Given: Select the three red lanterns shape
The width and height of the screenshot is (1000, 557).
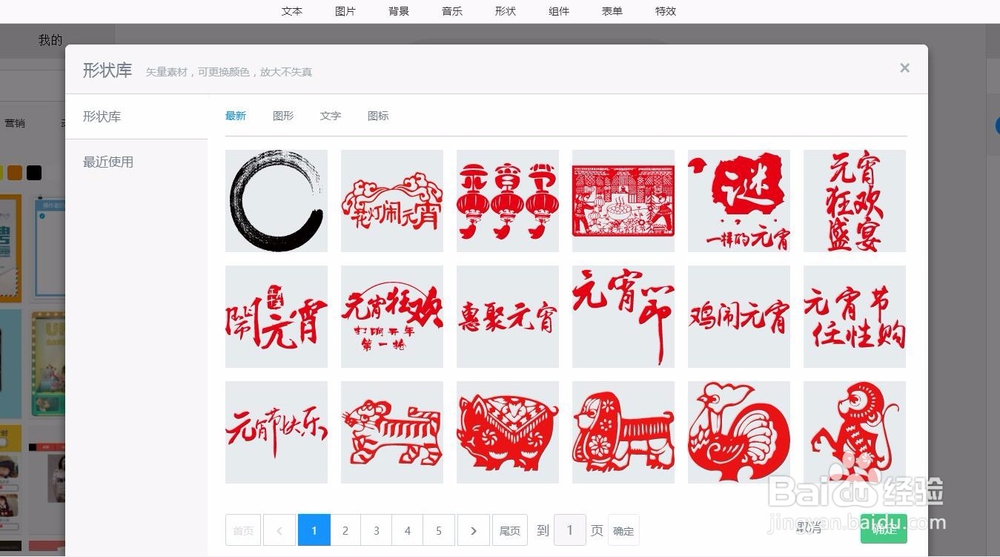Looking at the screenshot, I should 508,201.
